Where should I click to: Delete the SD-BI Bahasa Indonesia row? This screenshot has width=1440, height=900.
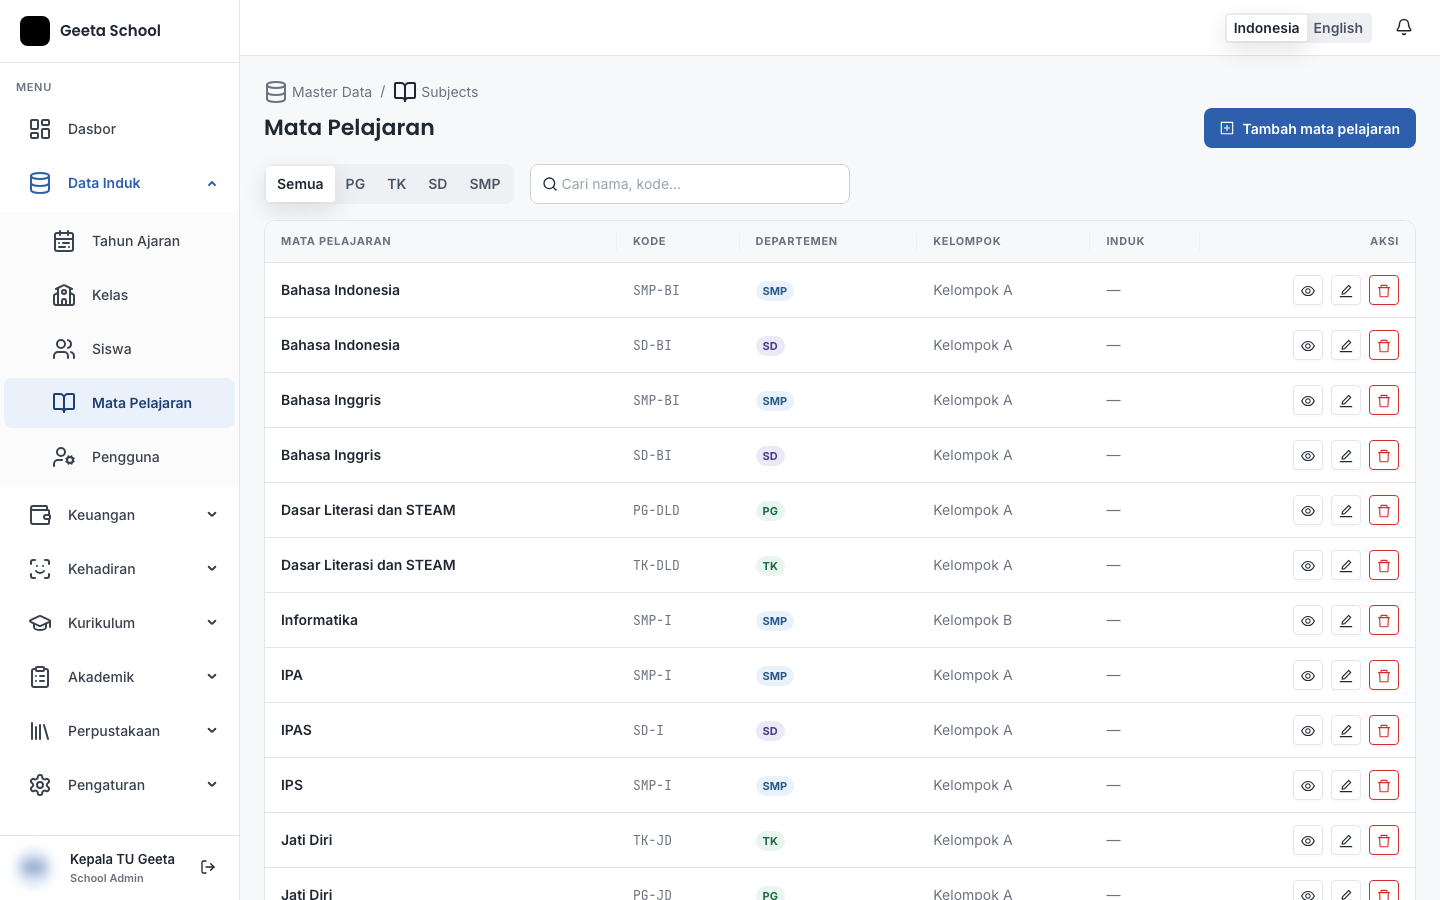click(1384, 346)
